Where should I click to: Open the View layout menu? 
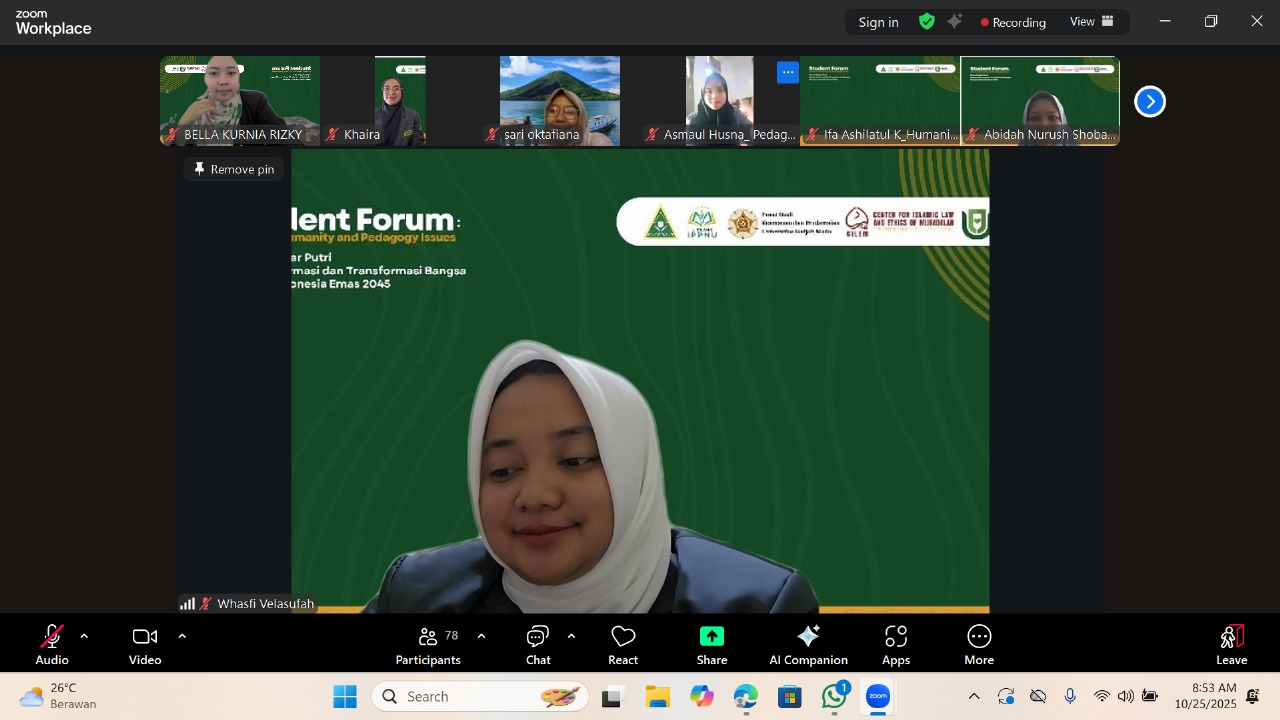pyautogui.click(x=1091, y=21)
